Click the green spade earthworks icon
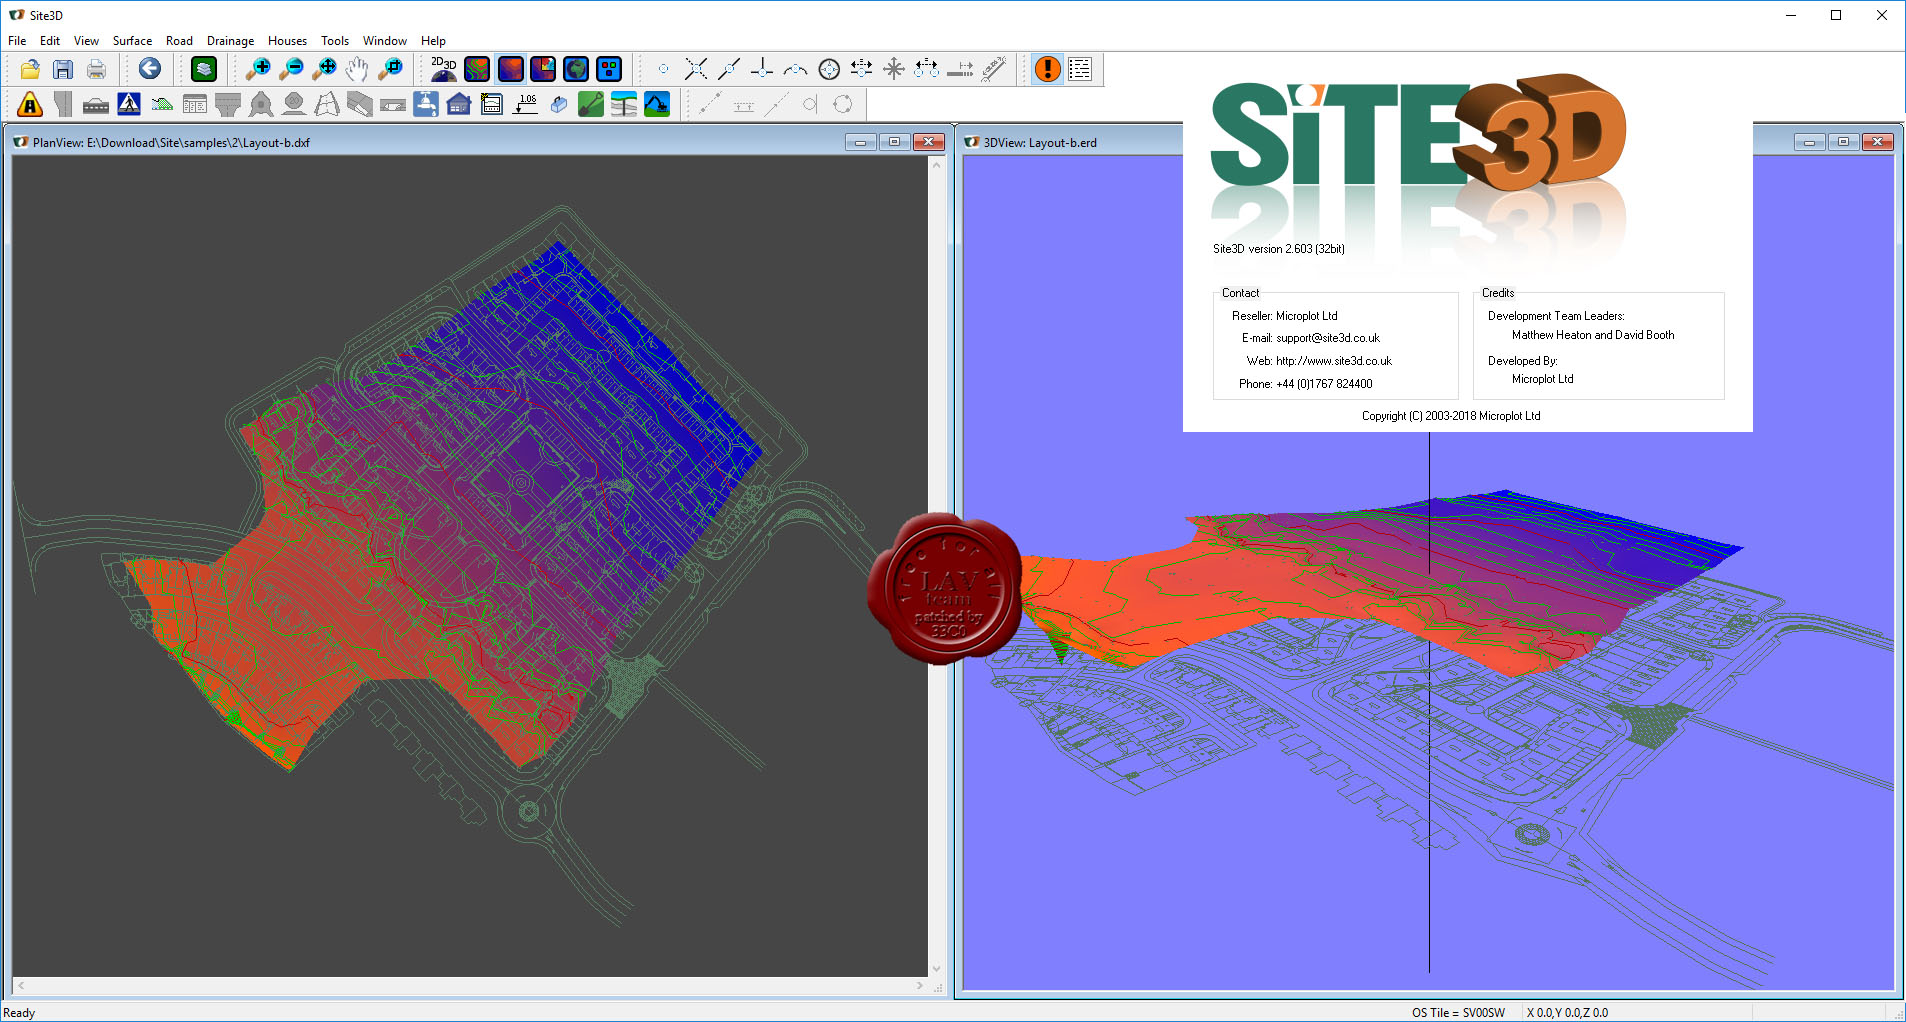The width and height of the screenshot is (1906, 1022). pos(591,104)
